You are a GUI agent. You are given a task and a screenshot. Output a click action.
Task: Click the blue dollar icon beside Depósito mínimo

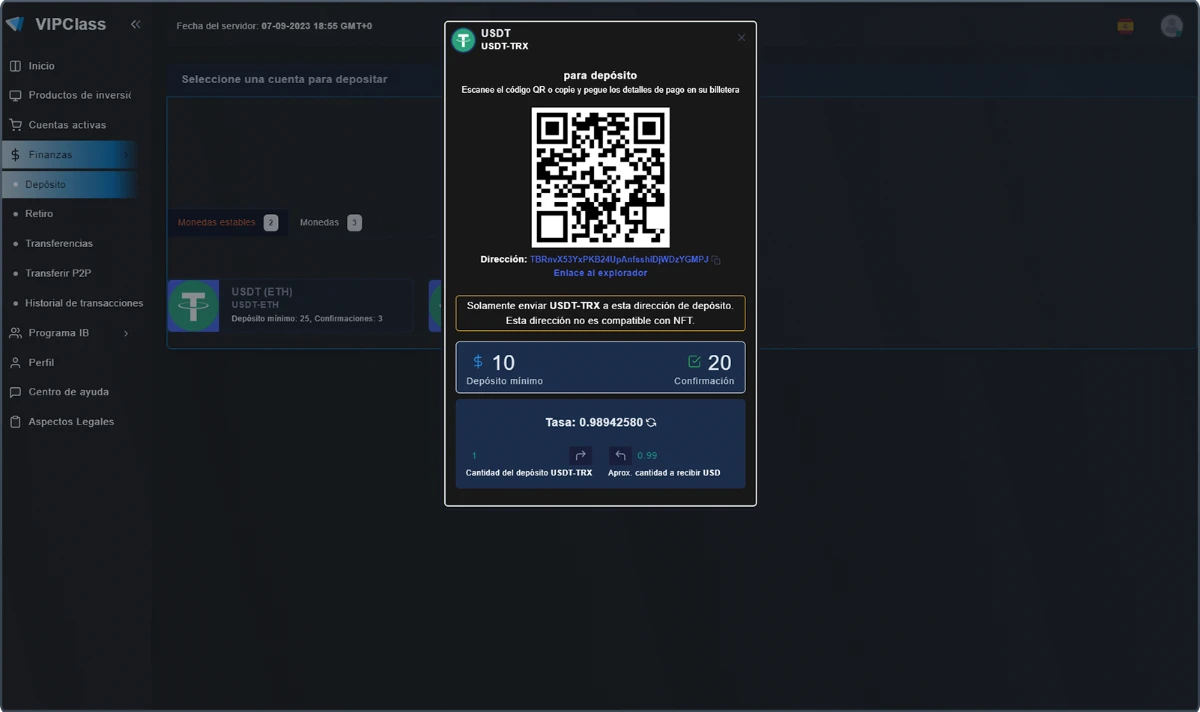[x=478, y=362]
